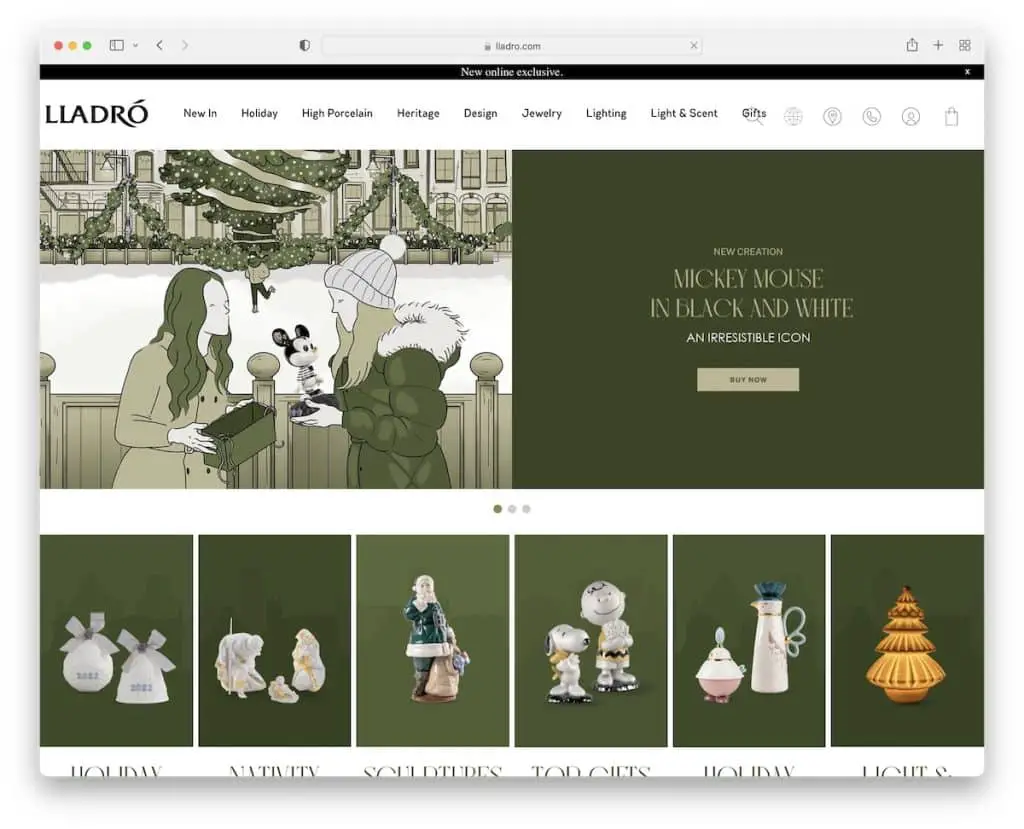Click the Safari share icon
Image resolution: width=1024 pixels, height=829 pixels.
point(912,45)
